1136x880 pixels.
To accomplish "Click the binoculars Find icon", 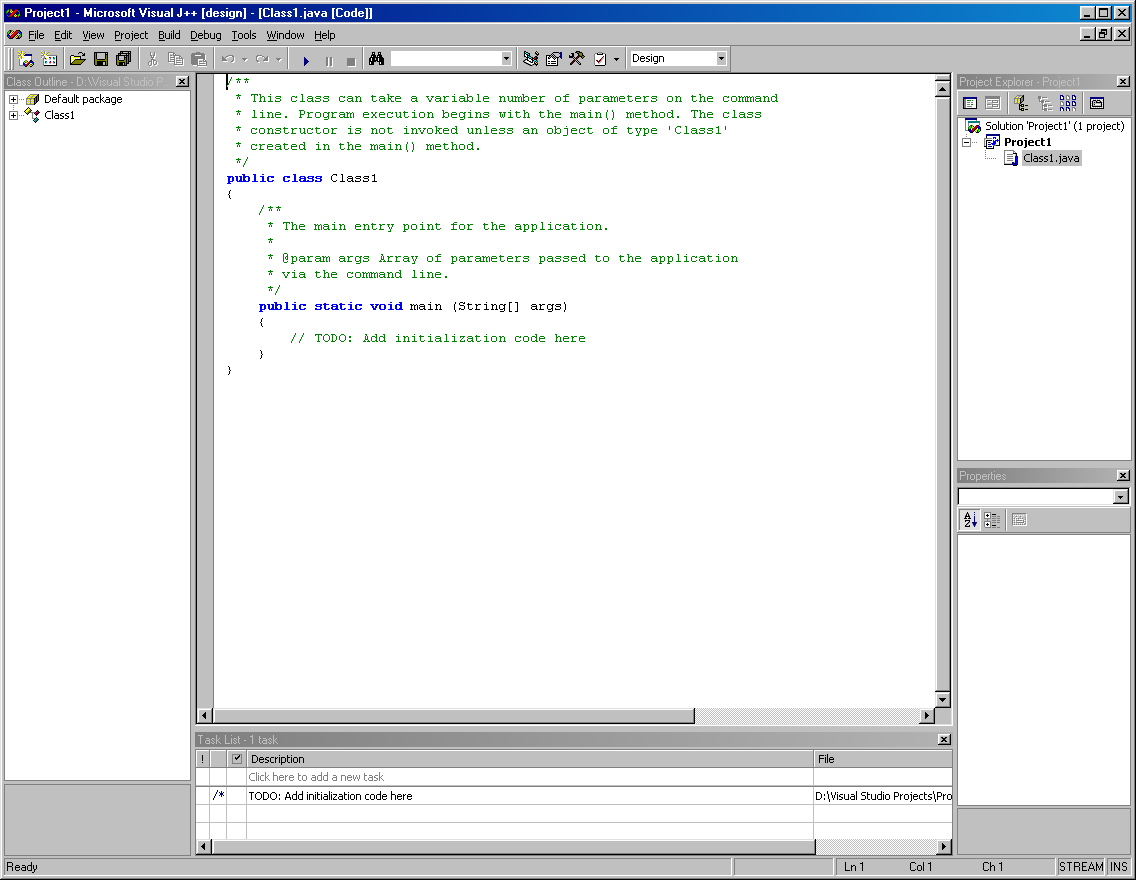I will click(376, 59).
